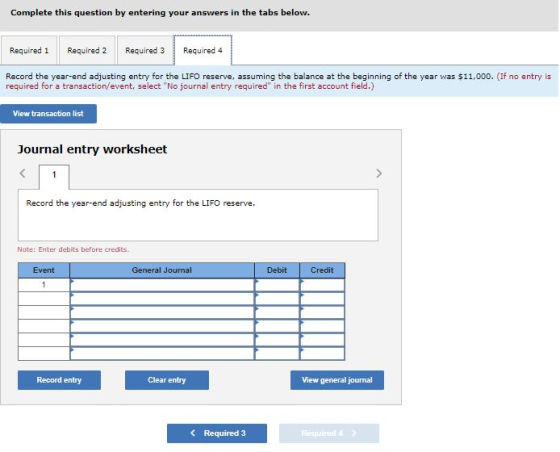
Task: Open second row General Journal account dropdown
Action: coord(162,298)
